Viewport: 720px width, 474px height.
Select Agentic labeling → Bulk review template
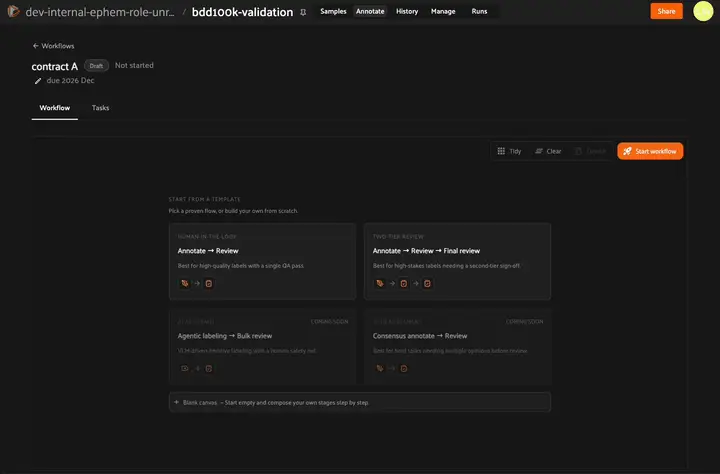tap(262, 346)
